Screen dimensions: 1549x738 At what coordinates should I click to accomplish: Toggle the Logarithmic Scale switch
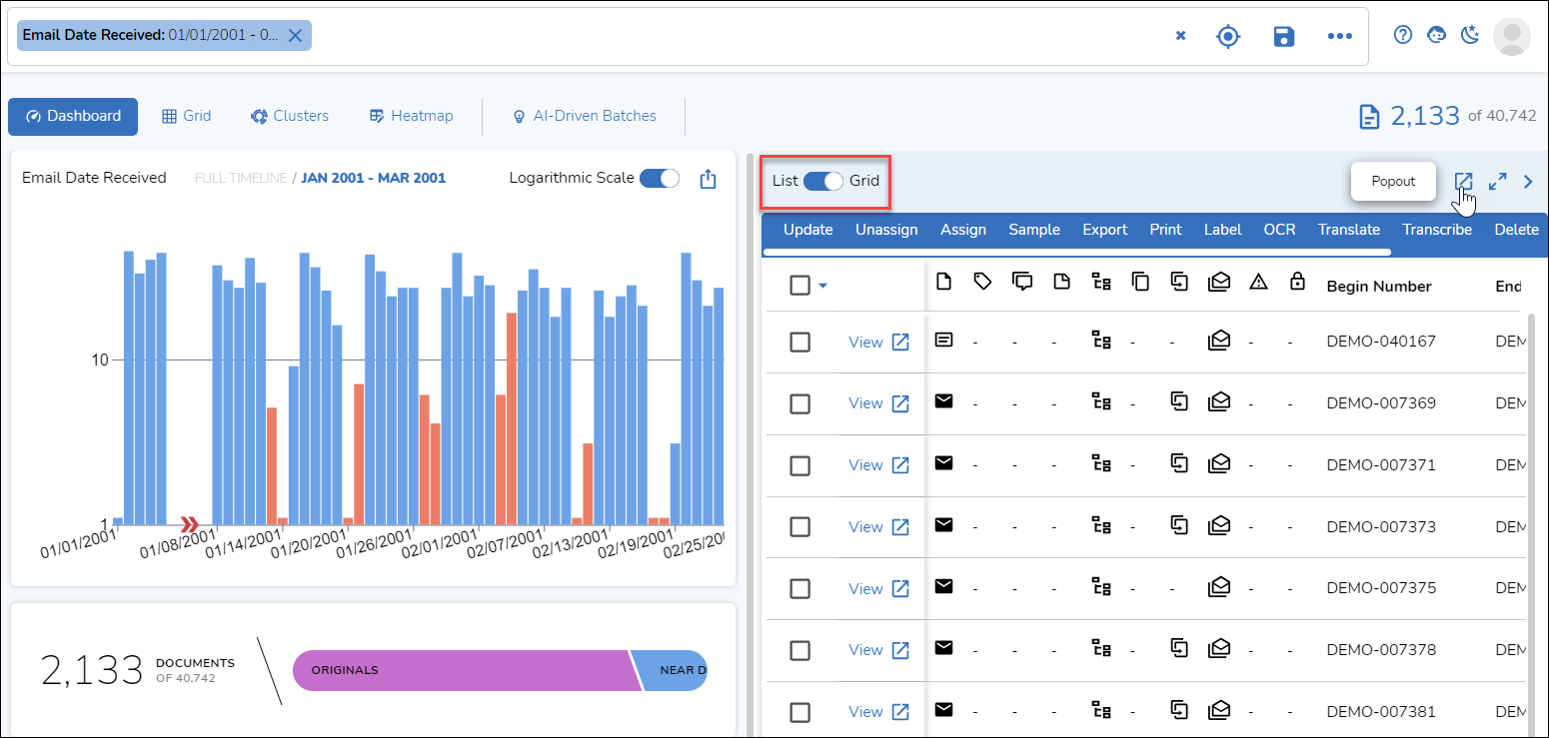(659, 178)
